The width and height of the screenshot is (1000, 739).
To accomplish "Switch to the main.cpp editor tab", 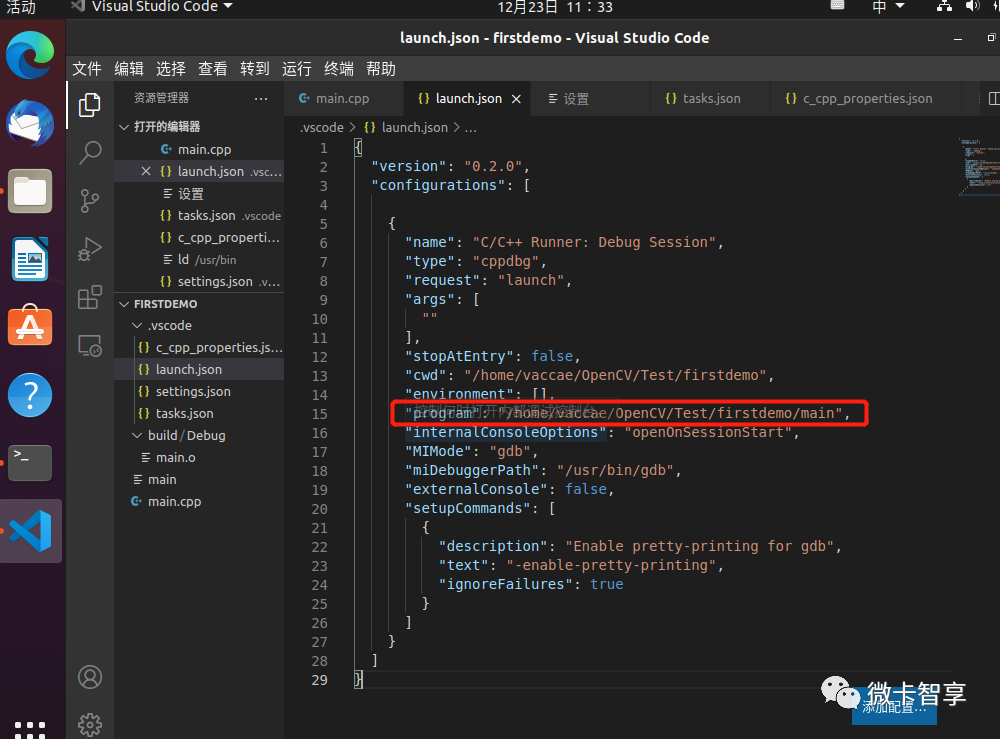I will tap(342, 99).
